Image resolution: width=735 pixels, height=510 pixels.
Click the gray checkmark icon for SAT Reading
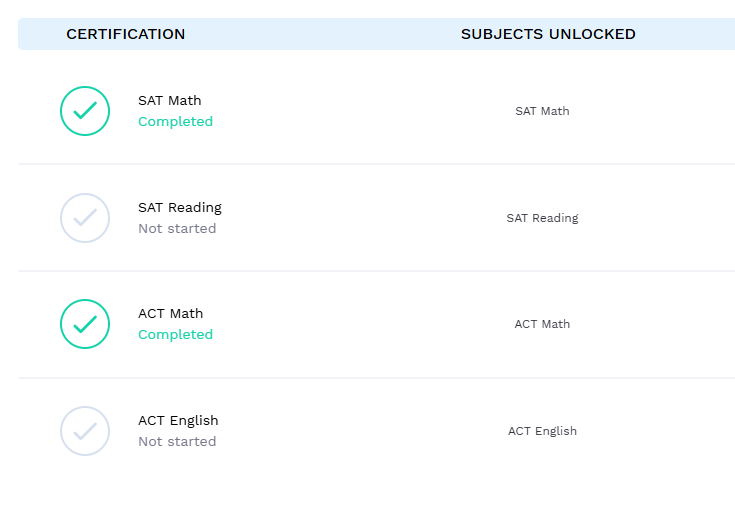[x=85, y=218]
